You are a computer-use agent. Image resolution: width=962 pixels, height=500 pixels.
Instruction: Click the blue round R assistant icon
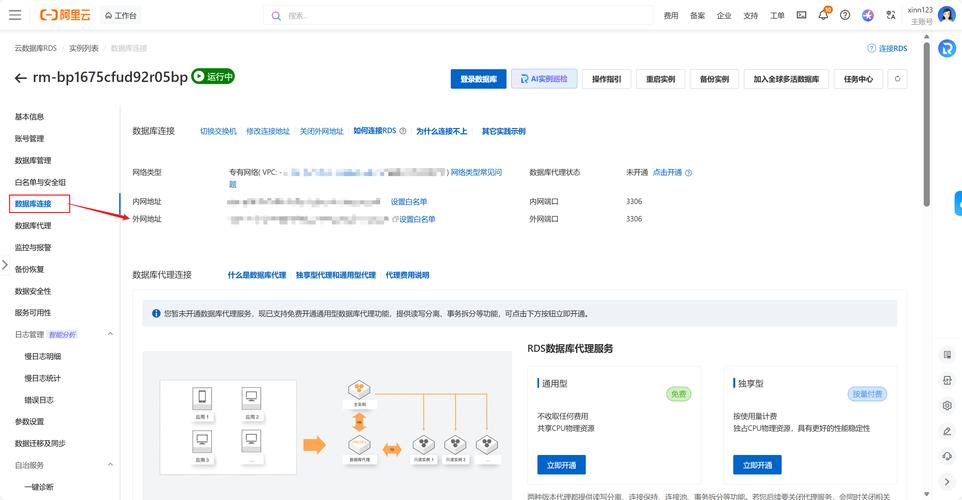point(947,48)
